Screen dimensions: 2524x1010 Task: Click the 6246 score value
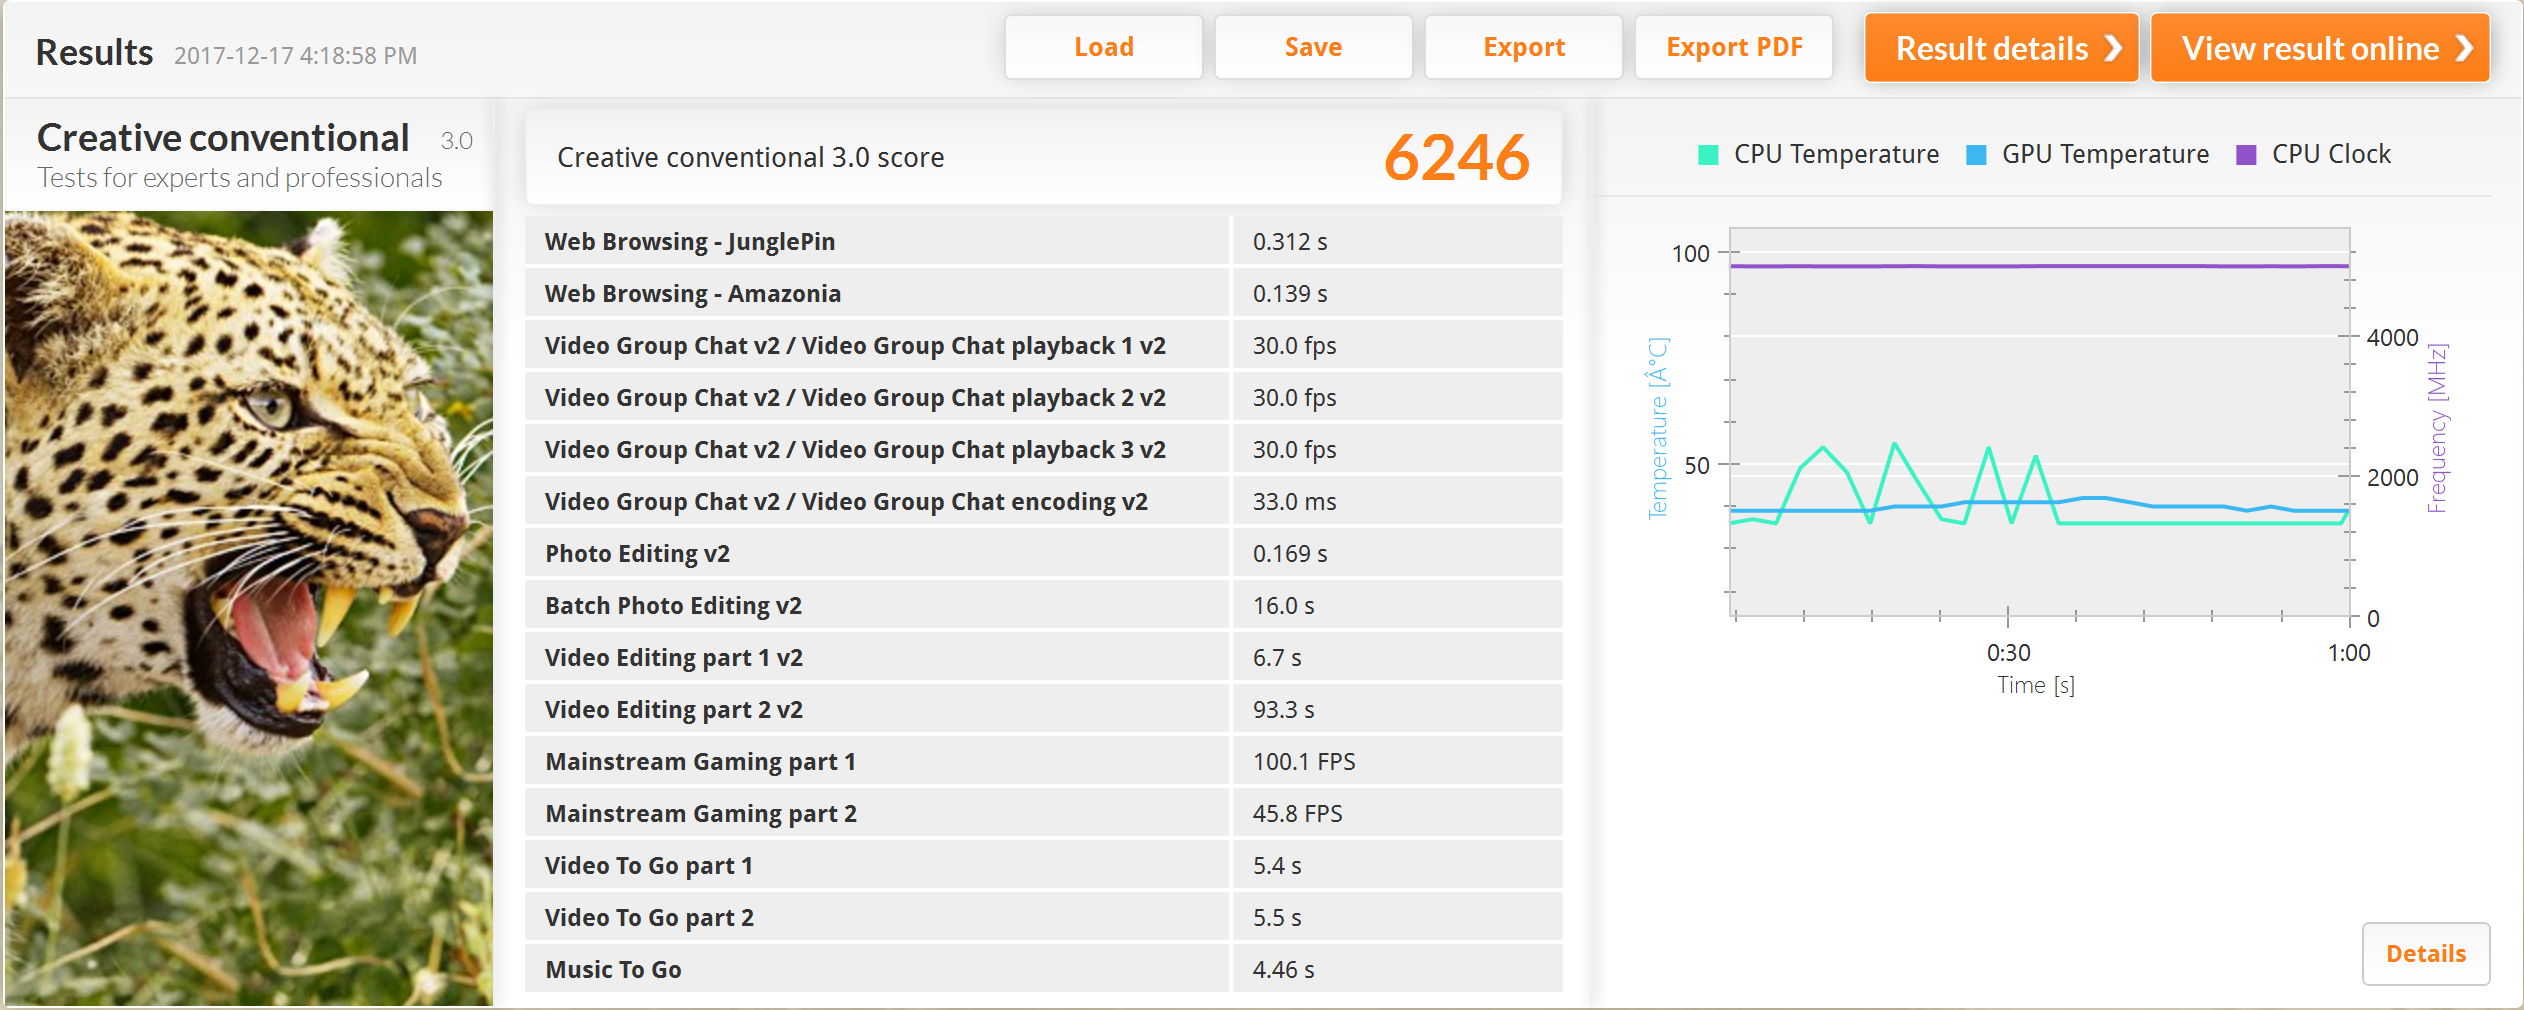pos(1456,158)
